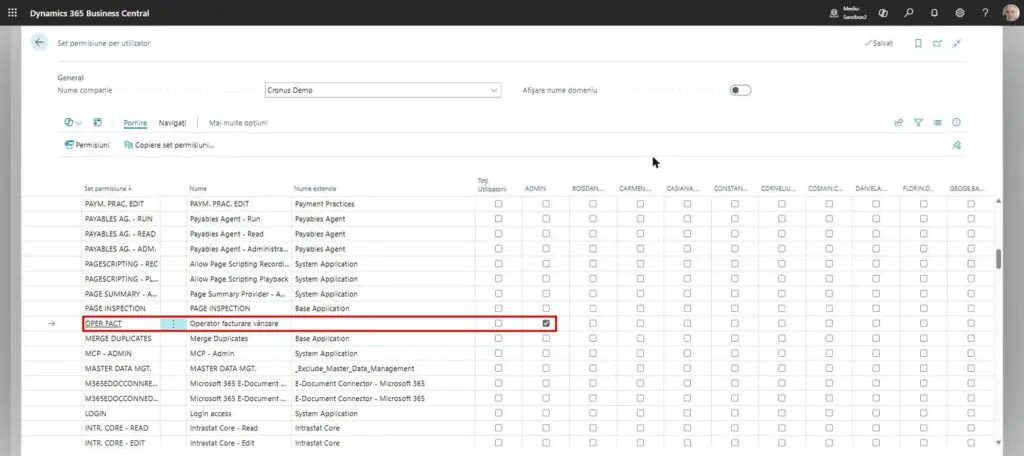This screenshot has height=456, width=1024.
Task: Show the FactBox information icon
Action: point(957,122)
